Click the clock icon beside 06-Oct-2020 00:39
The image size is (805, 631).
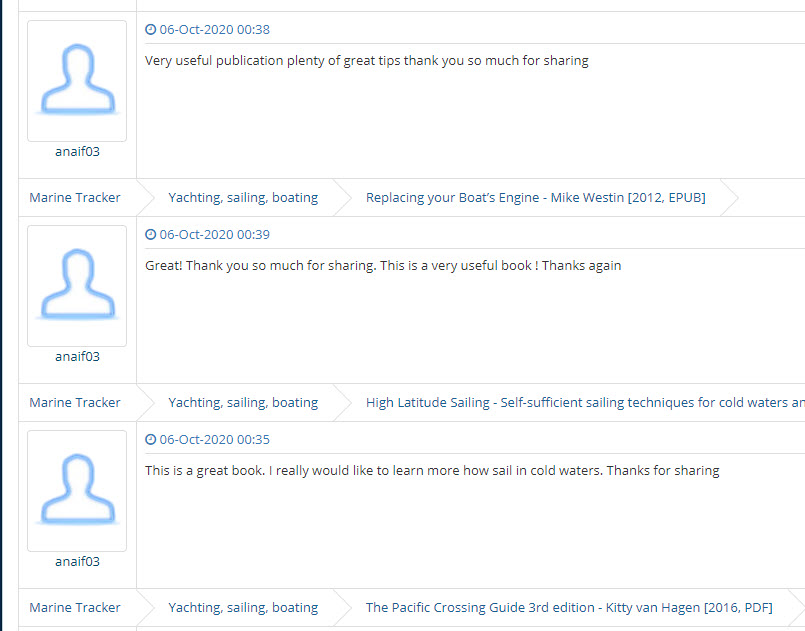click(x=151, y=235)
